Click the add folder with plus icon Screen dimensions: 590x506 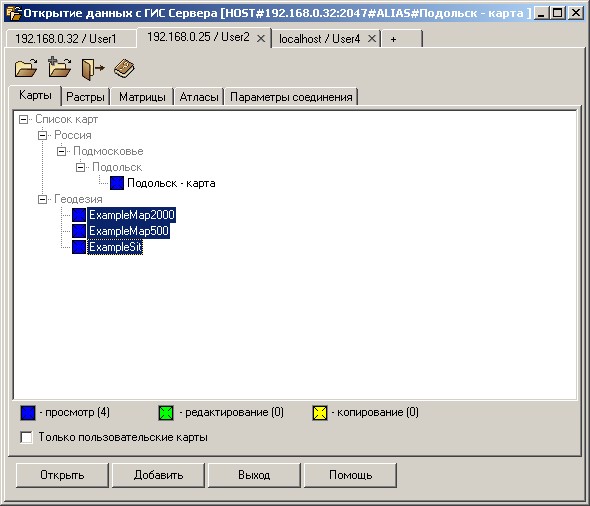click(x=59, y=67)
